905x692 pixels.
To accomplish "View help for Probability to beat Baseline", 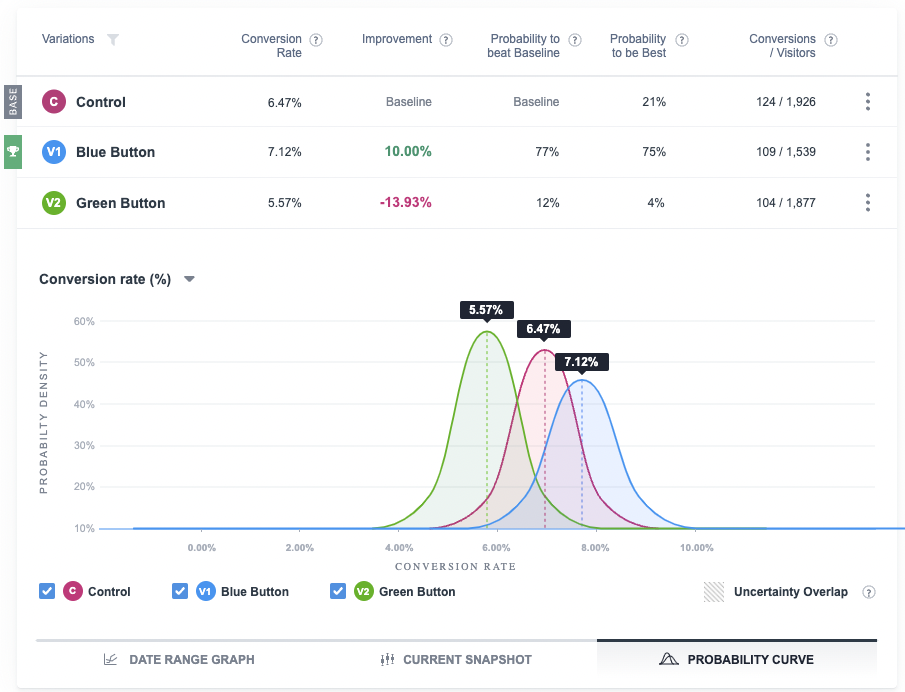I will [x=574, y=39].
